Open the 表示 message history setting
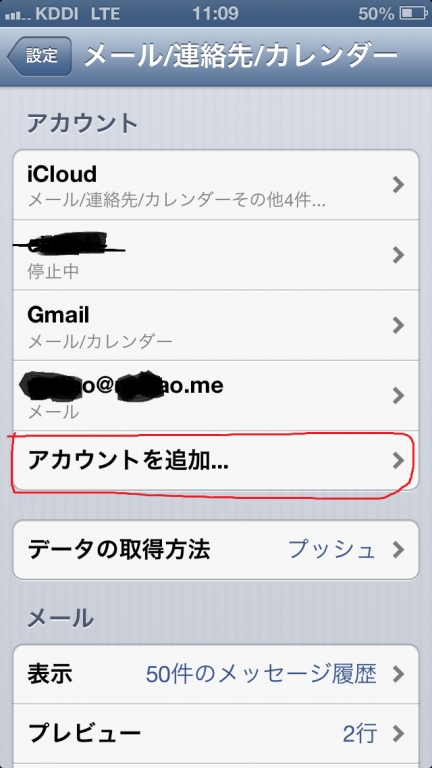The image size is (432, 768). tap(216, 674)
